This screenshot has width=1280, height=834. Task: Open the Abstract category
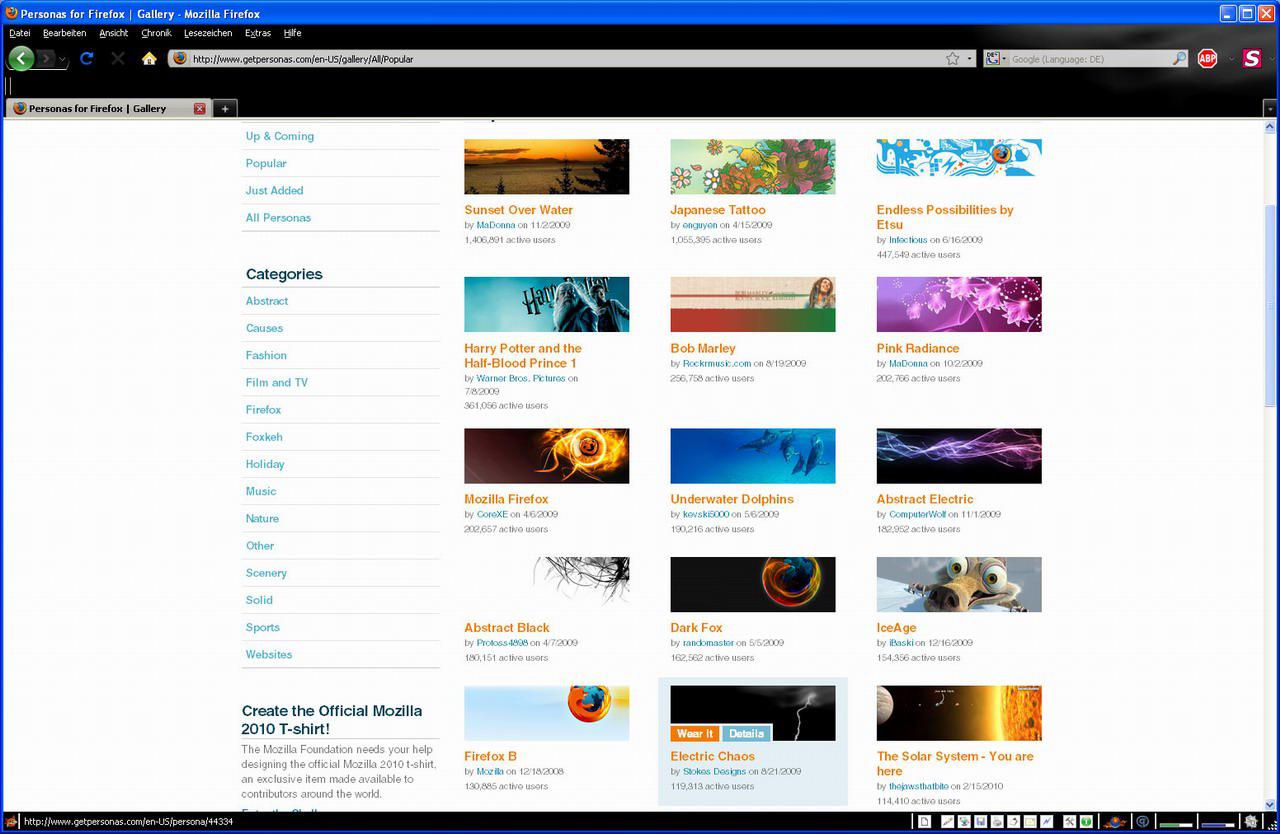coord(267,301)
